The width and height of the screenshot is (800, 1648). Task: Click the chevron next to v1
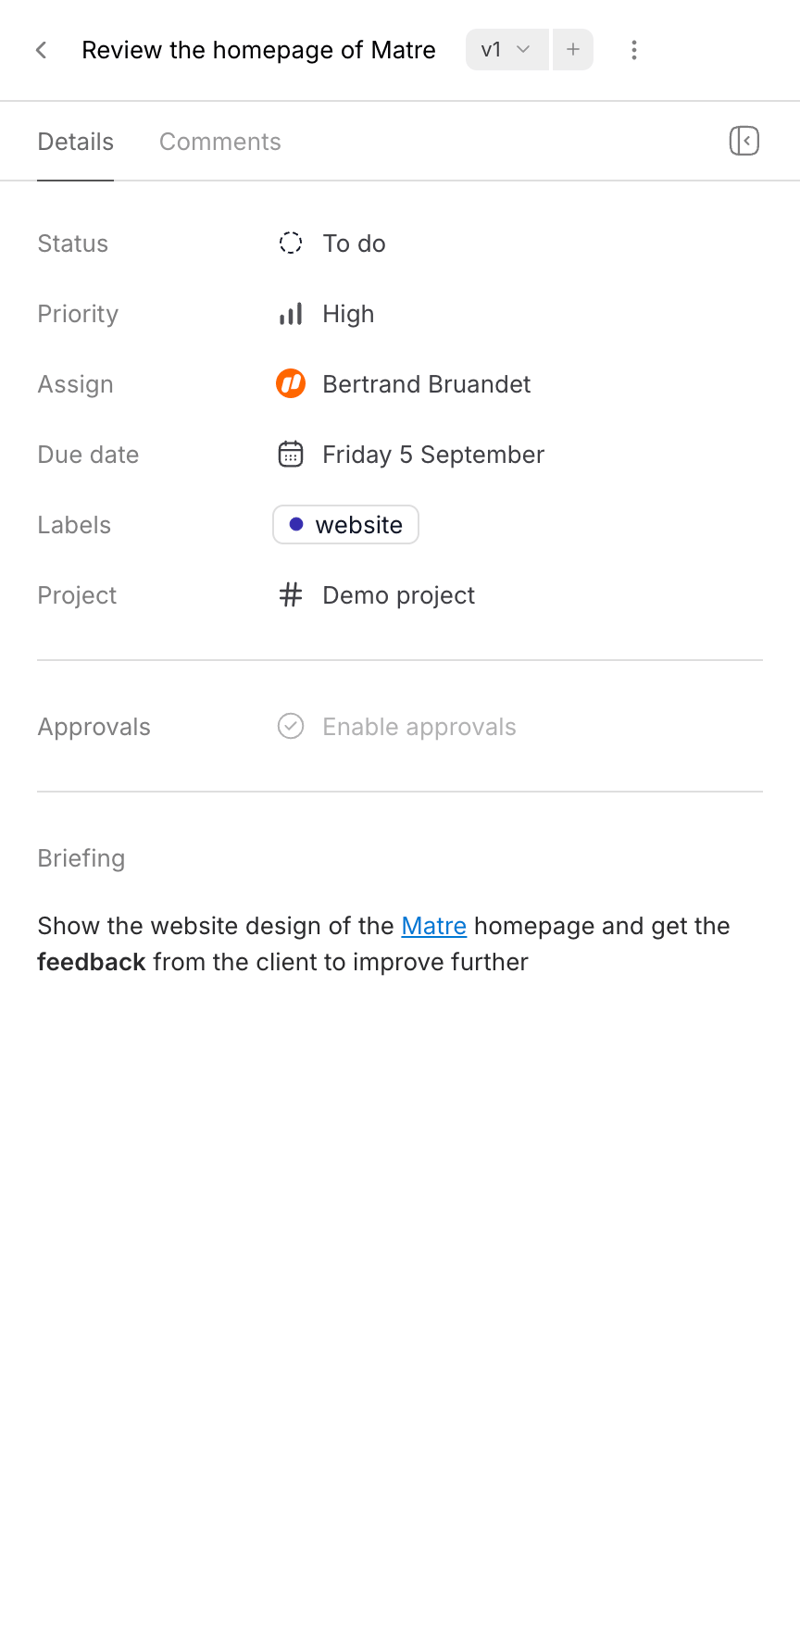click(525, 49)
